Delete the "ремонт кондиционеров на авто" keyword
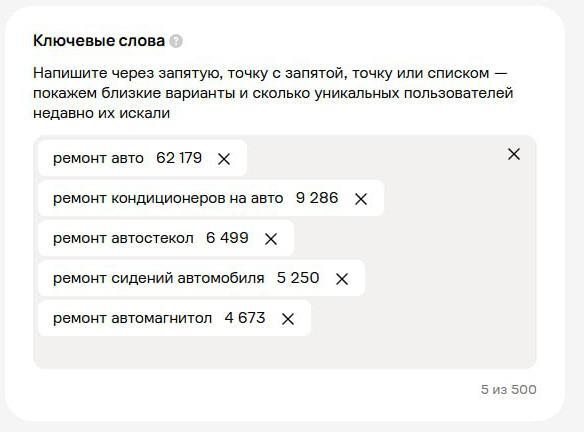Viewport: 584px width, 432px height. [361, 199]
